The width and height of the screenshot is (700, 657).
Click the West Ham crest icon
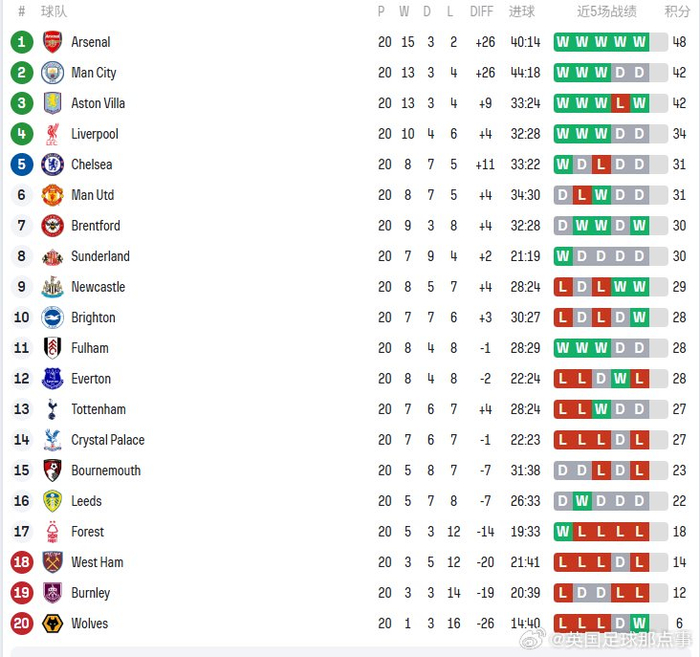click(x=52, y=562)
